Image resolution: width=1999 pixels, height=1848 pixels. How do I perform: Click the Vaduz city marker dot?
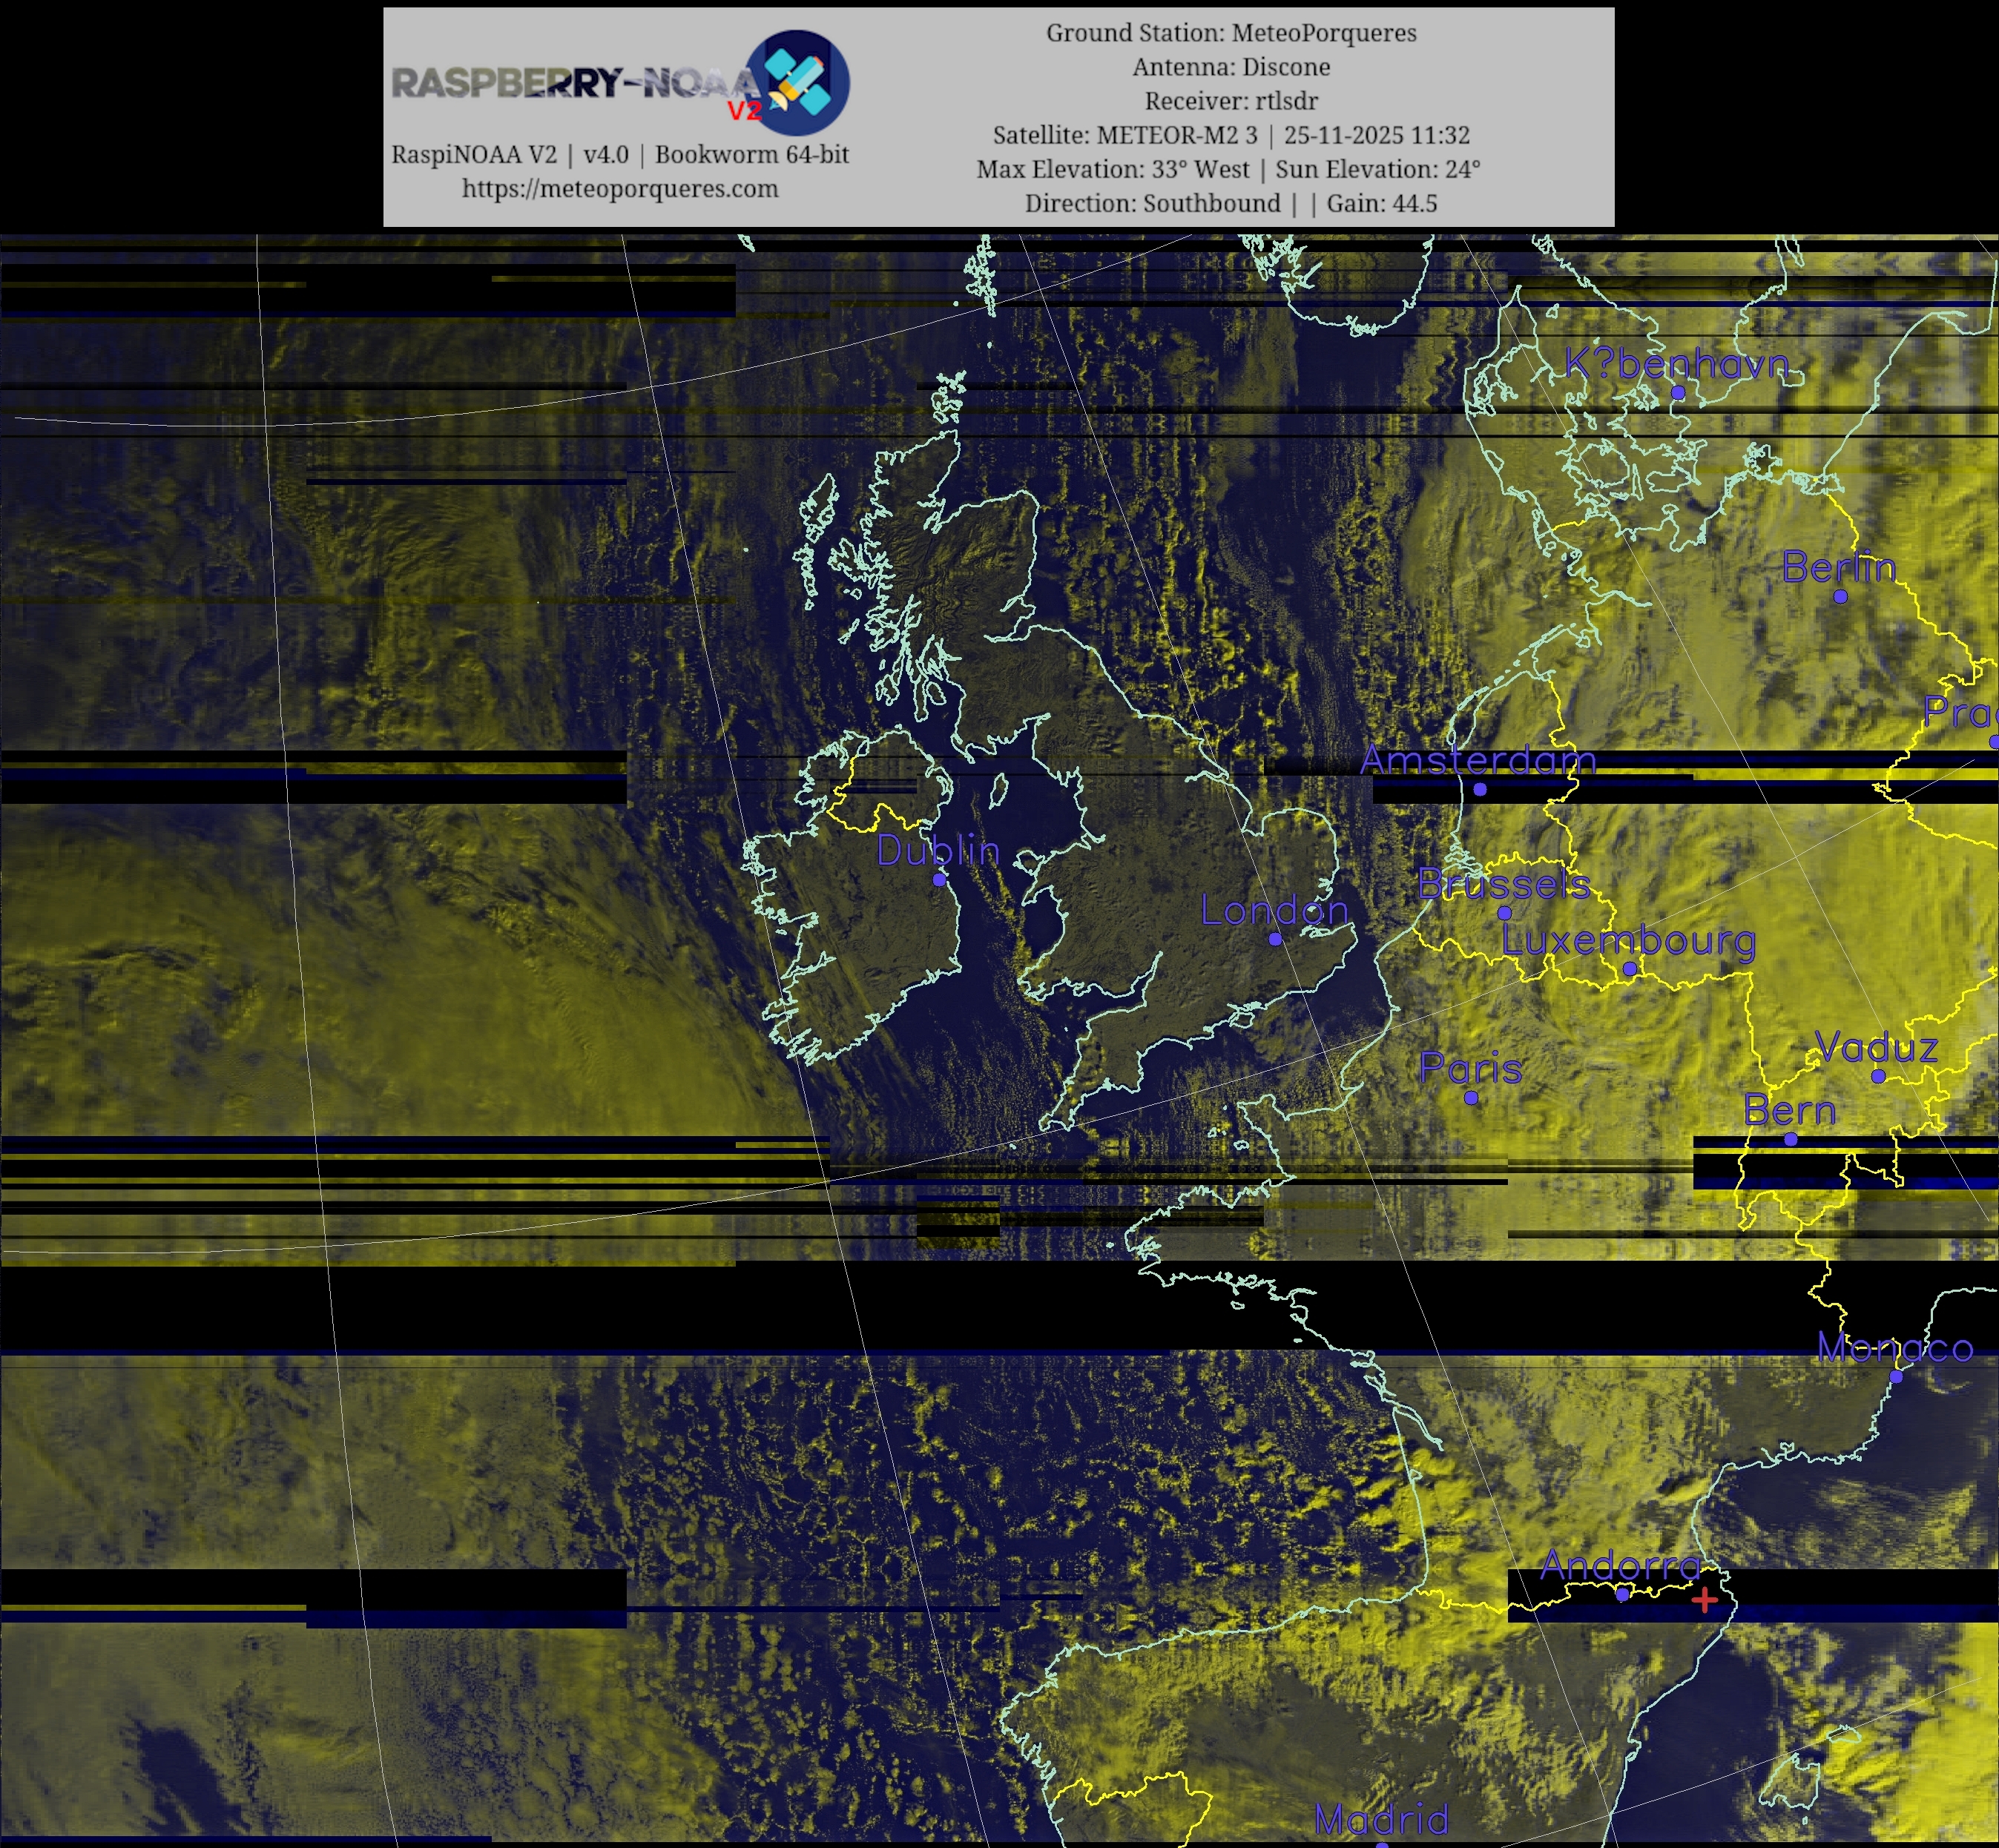pos(1878,1076)
